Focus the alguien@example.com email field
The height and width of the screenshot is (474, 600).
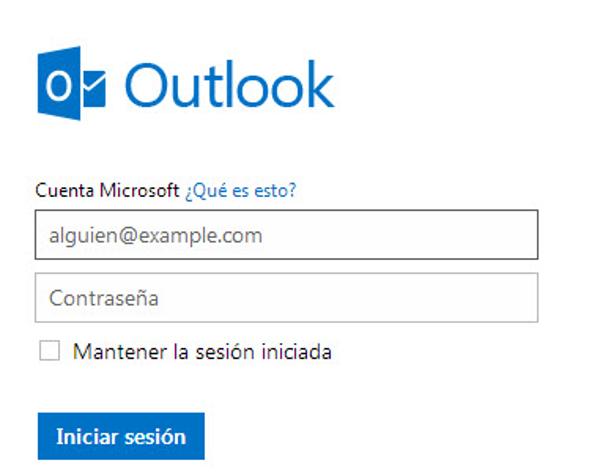(287, 235)
